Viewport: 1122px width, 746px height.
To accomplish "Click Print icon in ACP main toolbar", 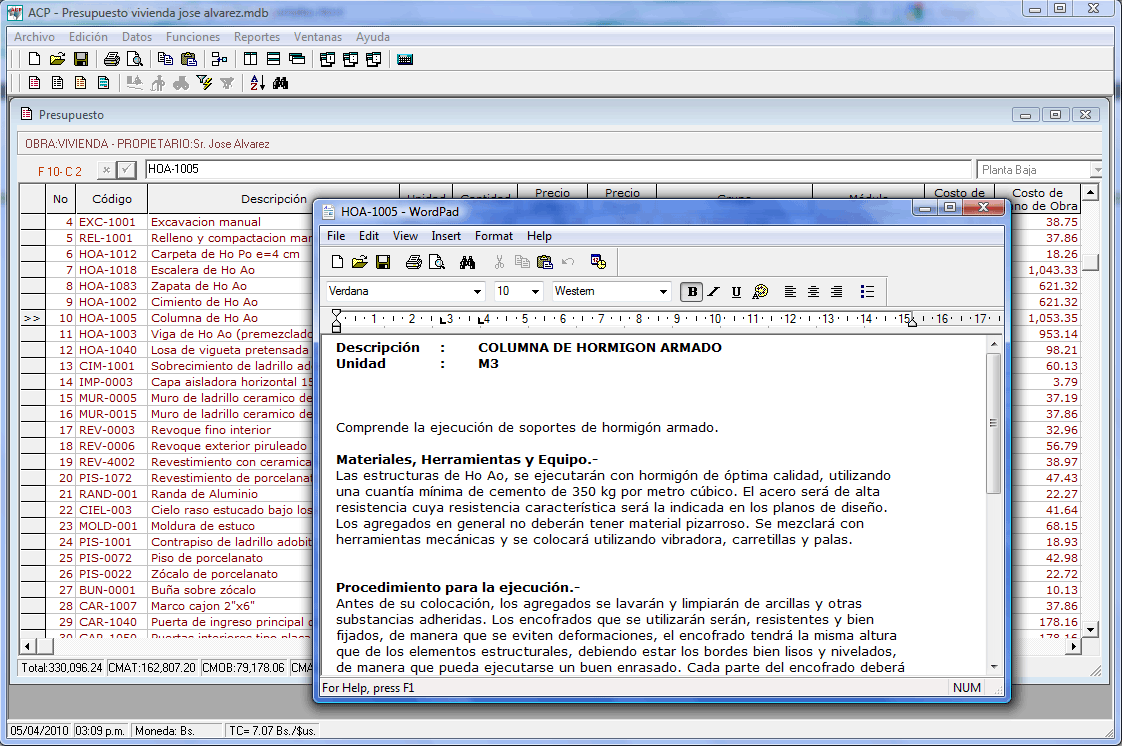I will coord(112,59).
